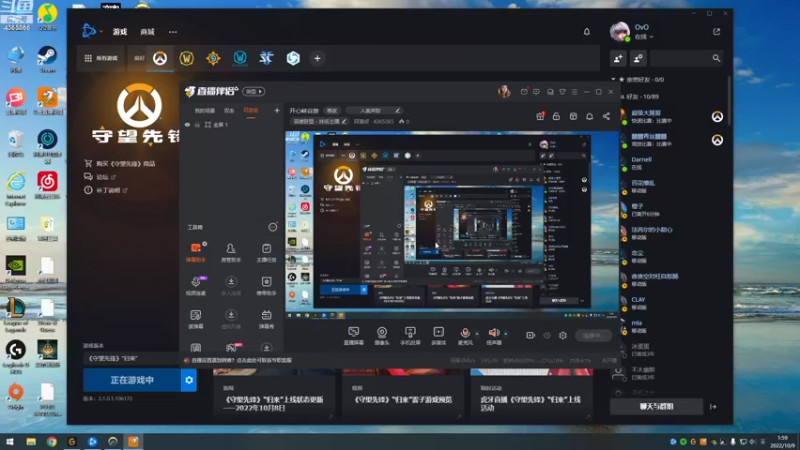
Task: Switch to the first scene tab 我的场景
Action: (x=205, y=110)
